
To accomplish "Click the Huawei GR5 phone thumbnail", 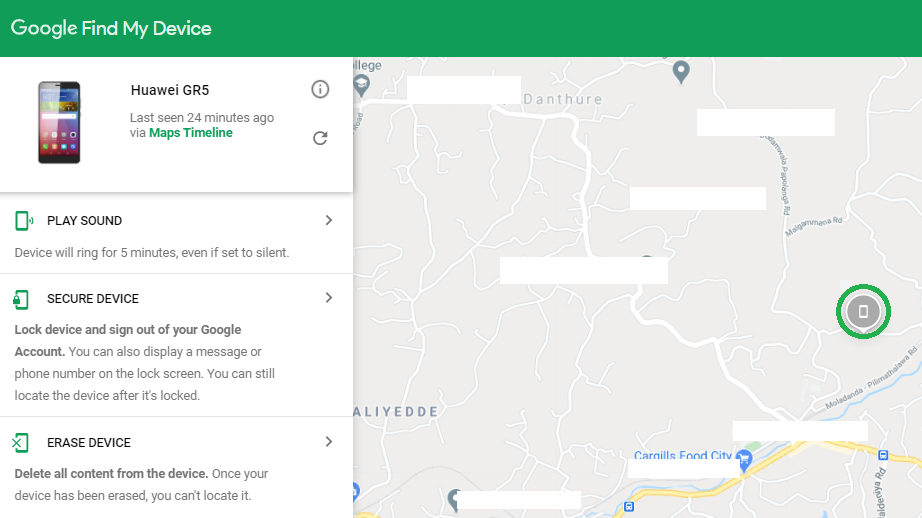I will (x=59, y=122).
